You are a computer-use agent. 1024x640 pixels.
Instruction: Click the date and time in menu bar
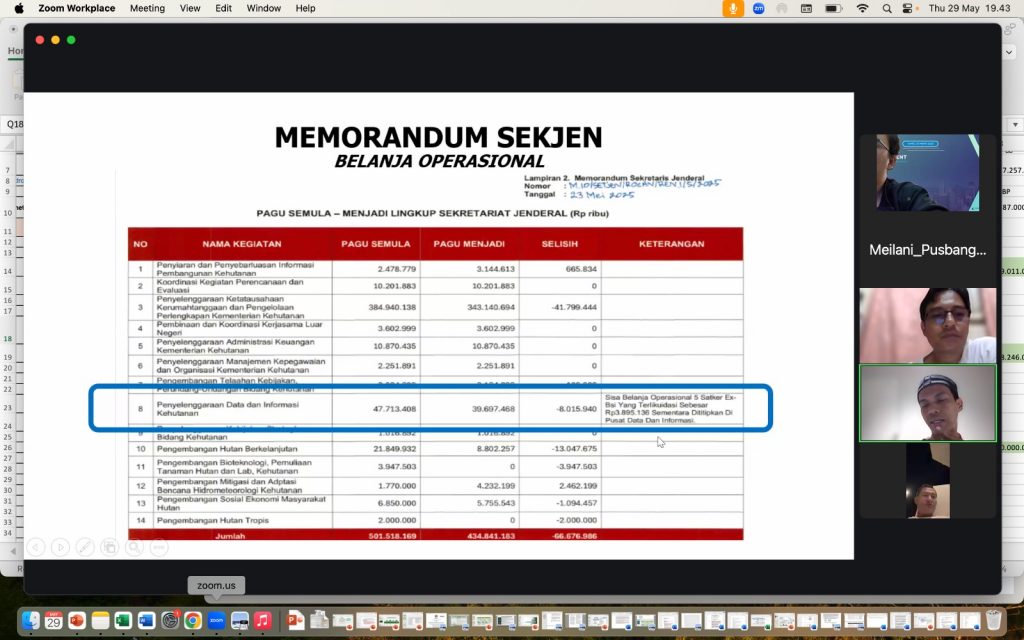[x=968, y=8]
